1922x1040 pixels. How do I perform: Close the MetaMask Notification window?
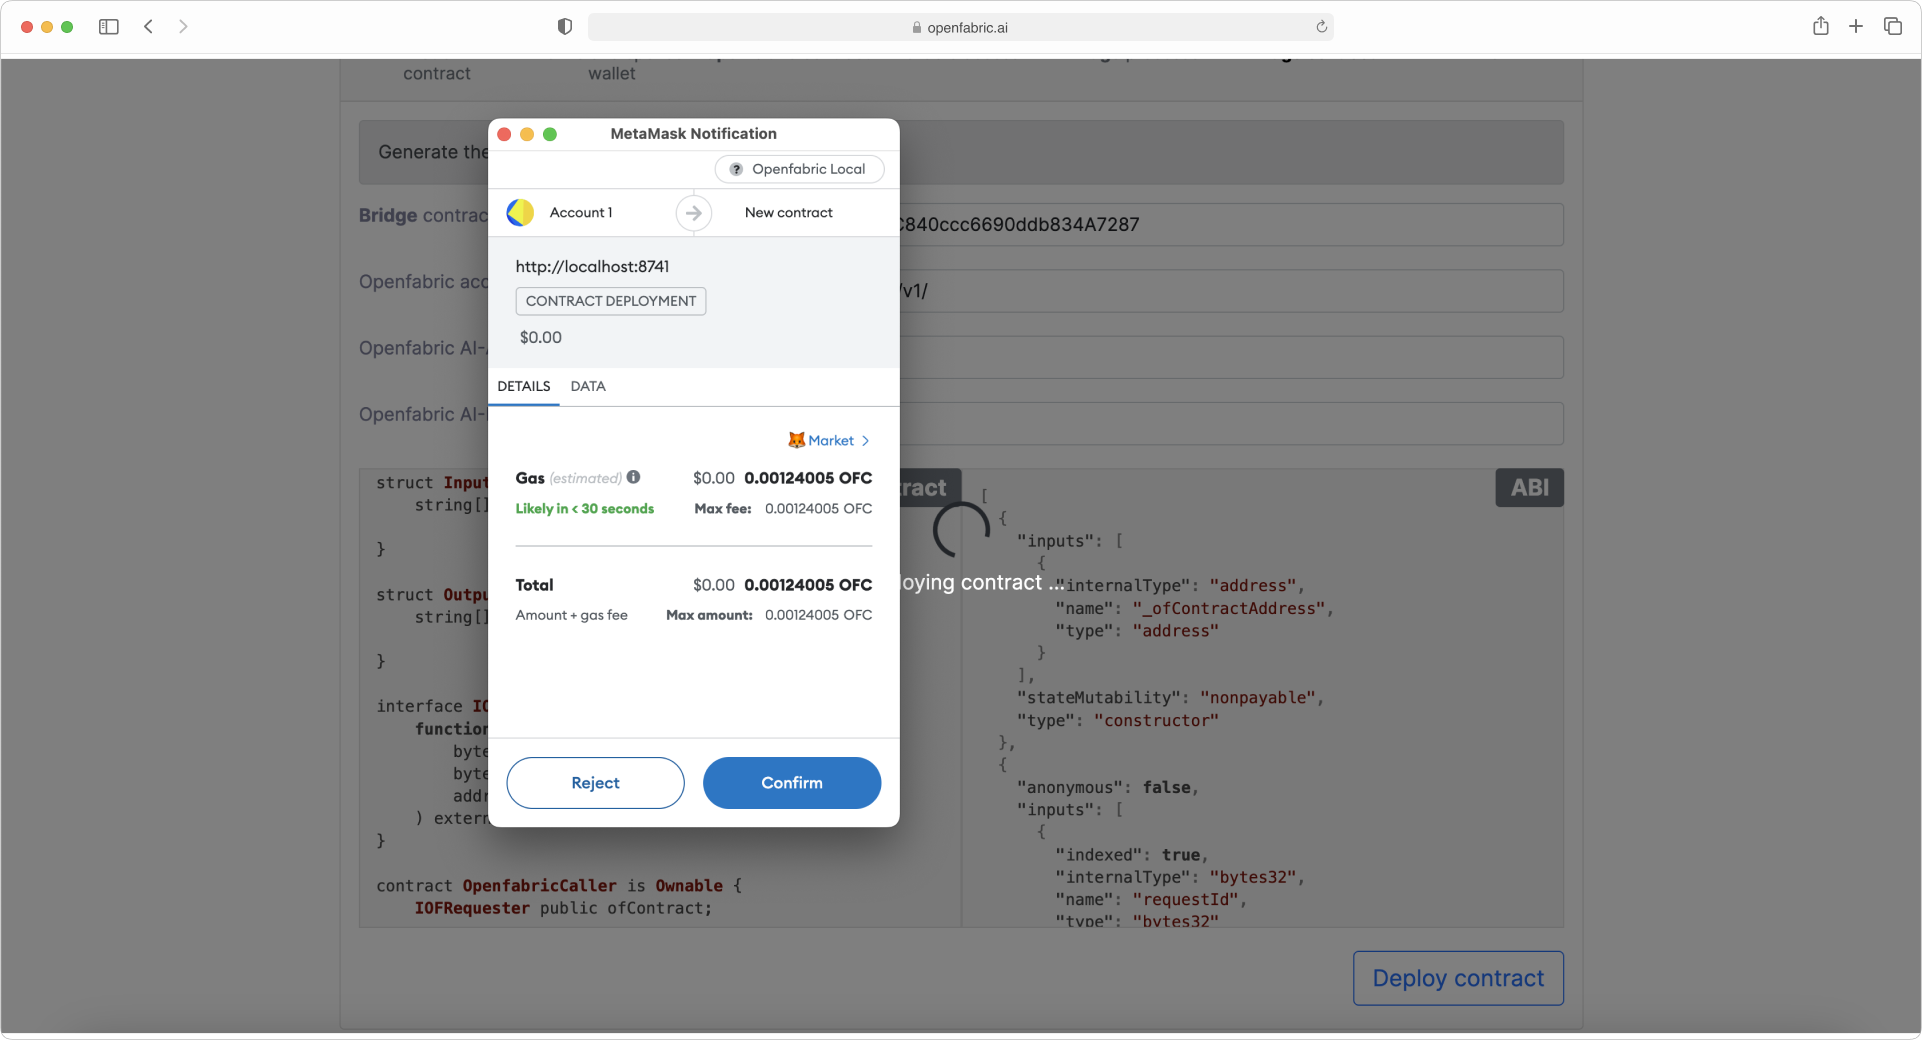[x=504, y=134]
